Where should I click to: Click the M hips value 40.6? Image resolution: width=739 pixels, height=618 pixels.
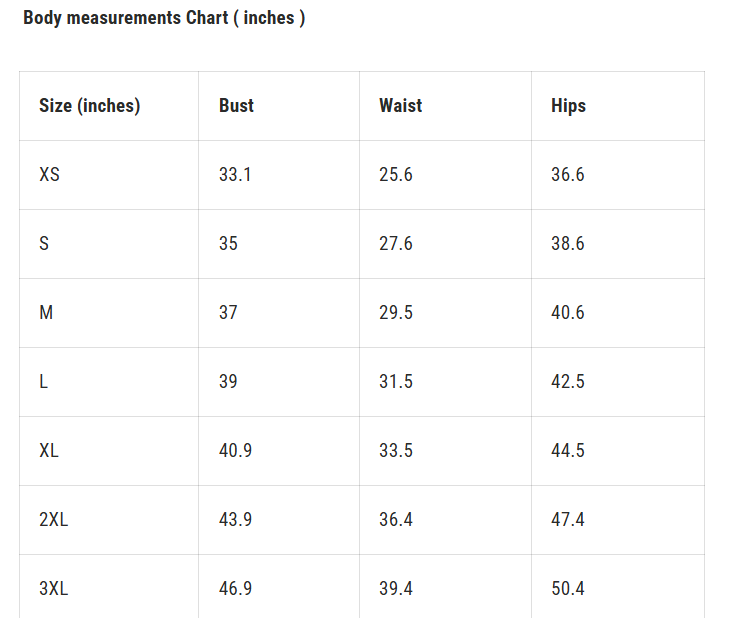pyautogui.click(x=567, y=312)
